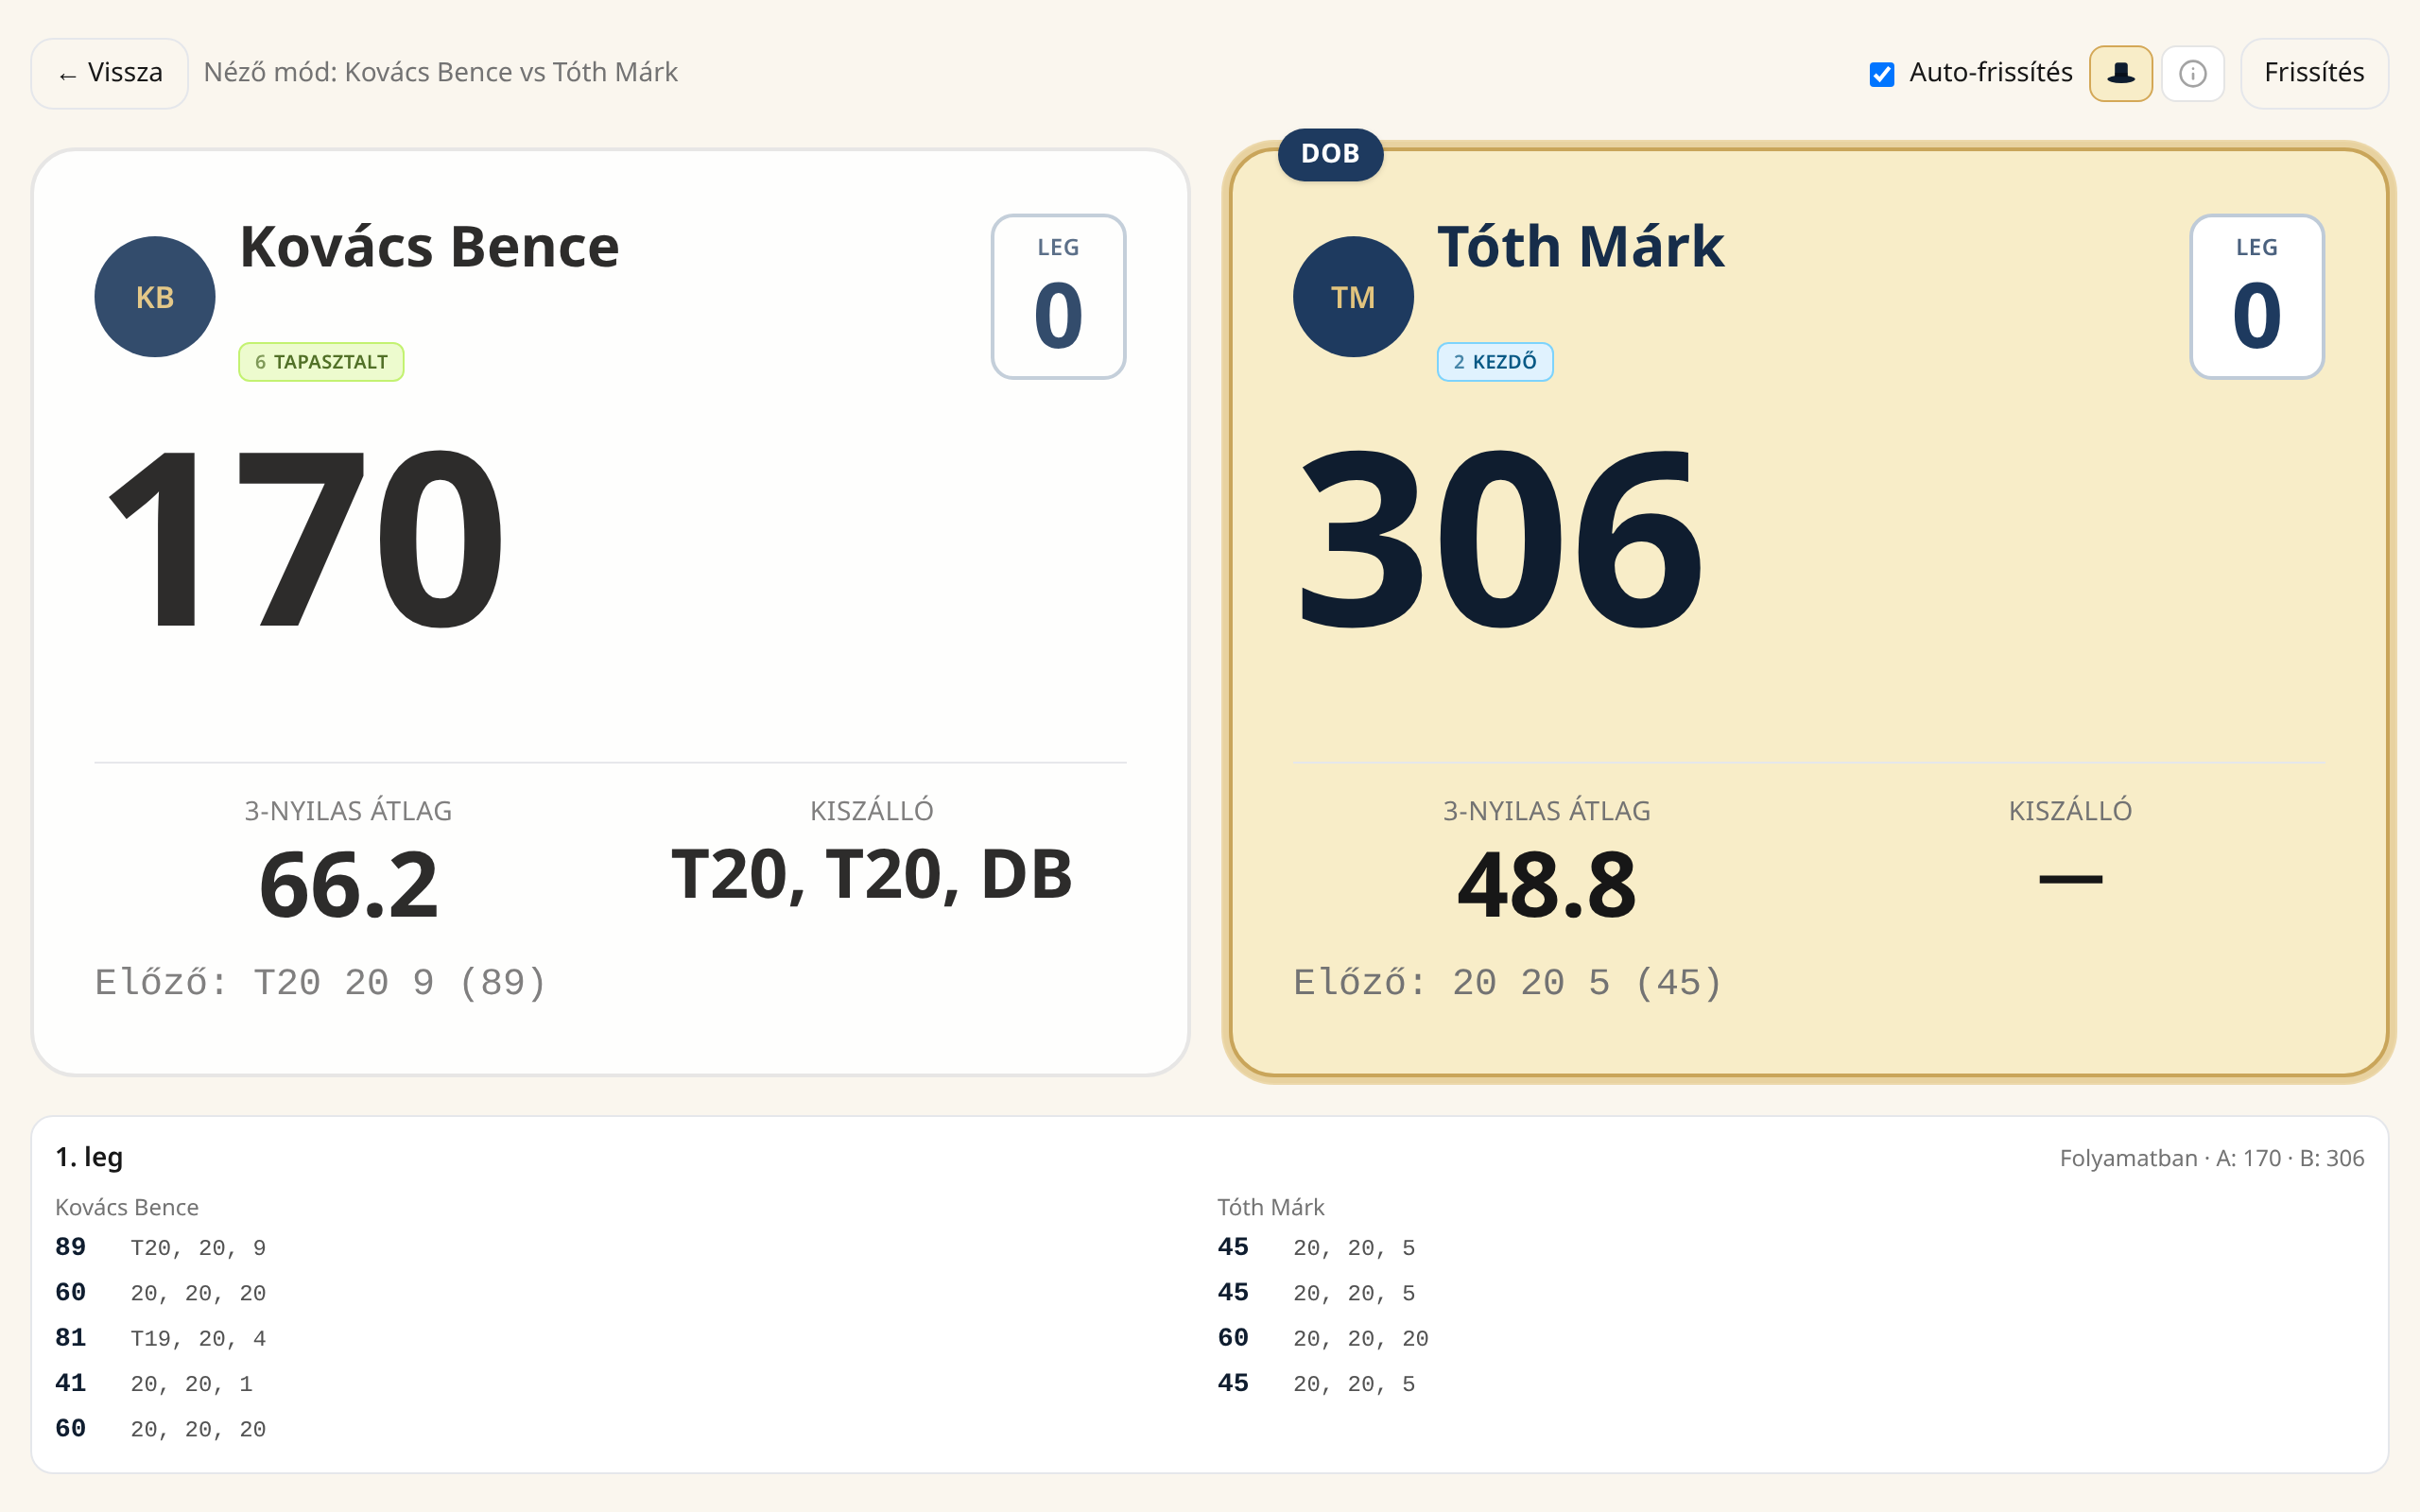
Task: Click Tóth Márk's LEG counter box
Action: [2257, 296]
